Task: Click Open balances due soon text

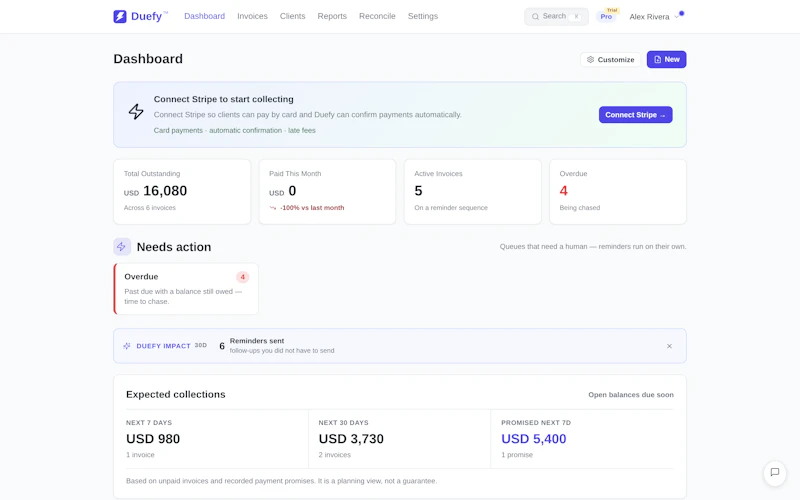Action: coord(631,395)
